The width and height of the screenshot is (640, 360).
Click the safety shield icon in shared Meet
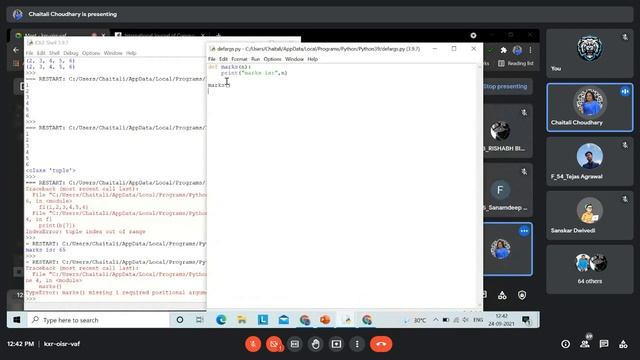point(522,295)
